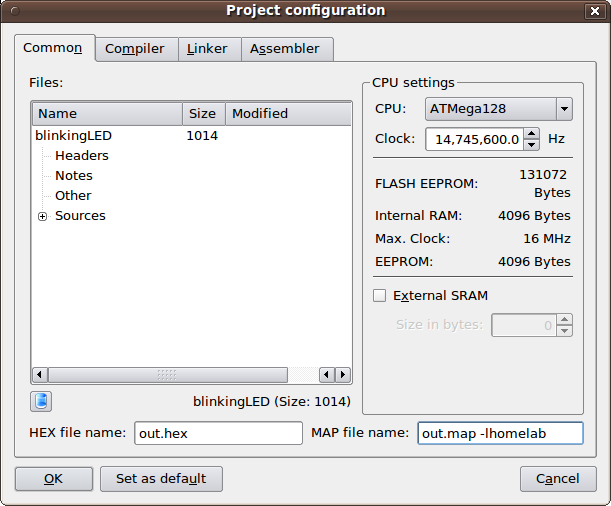Go to the Assembler tab
Image resolution: width=611 pixels, height=506 pixels.
pos(285,48)
